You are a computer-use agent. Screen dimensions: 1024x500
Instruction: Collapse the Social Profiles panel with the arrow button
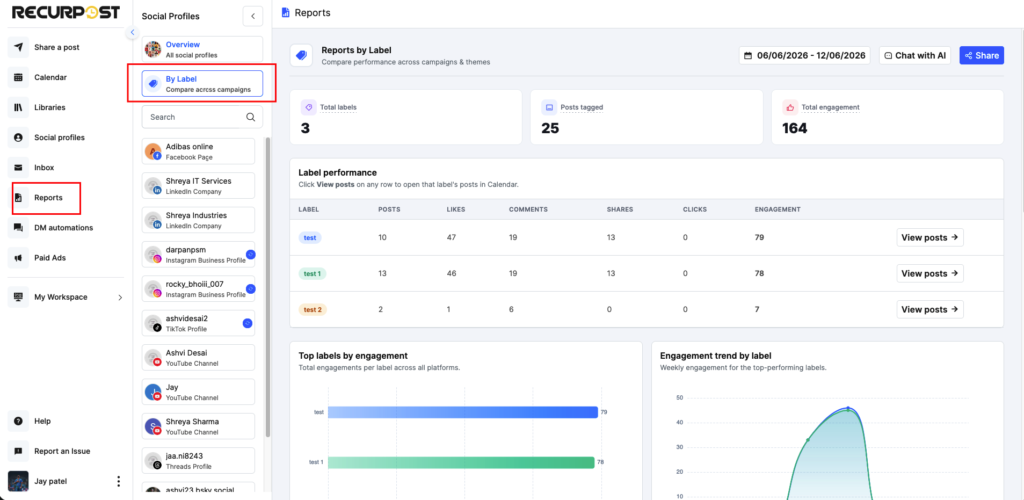click(x=253, y=16)
